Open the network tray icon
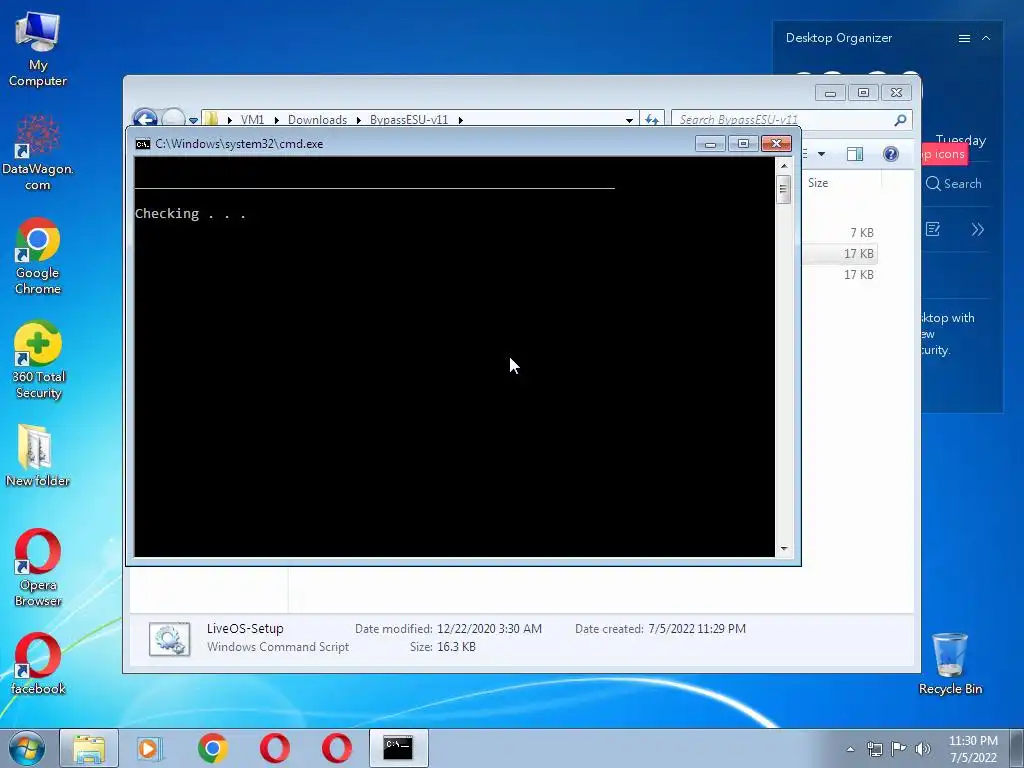The image size is (1024, 768). point(874,749)
